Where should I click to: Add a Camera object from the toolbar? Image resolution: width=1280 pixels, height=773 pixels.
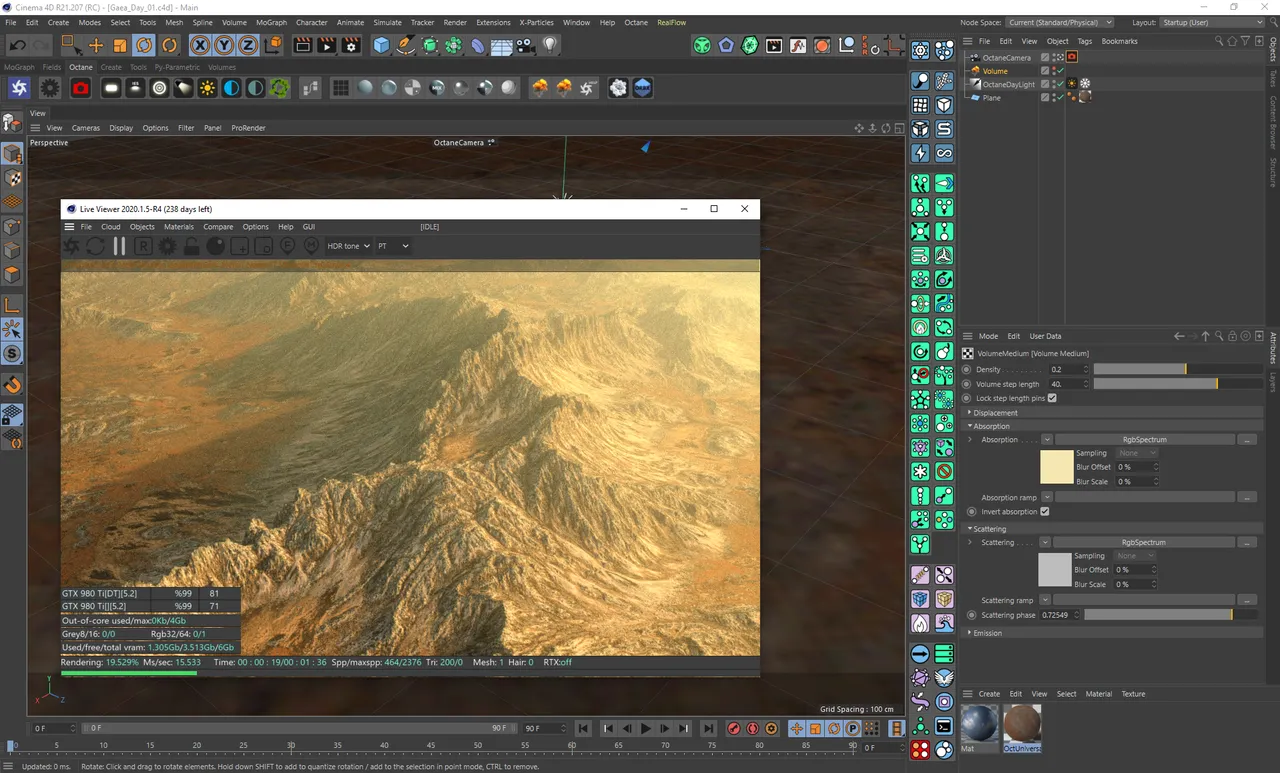pos(526,45)
